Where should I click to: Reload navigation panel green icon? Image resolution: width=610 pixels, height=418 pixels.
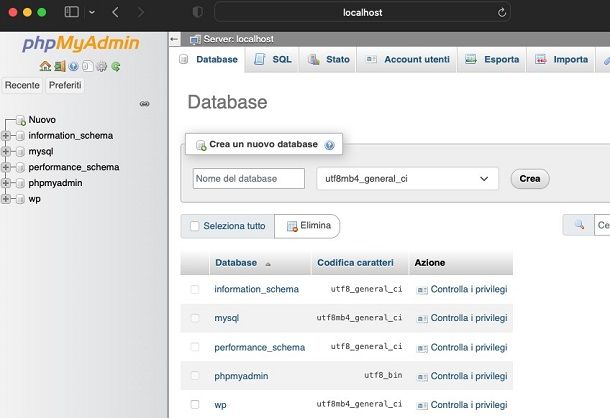pyautogui.click(x=116, y=66)
